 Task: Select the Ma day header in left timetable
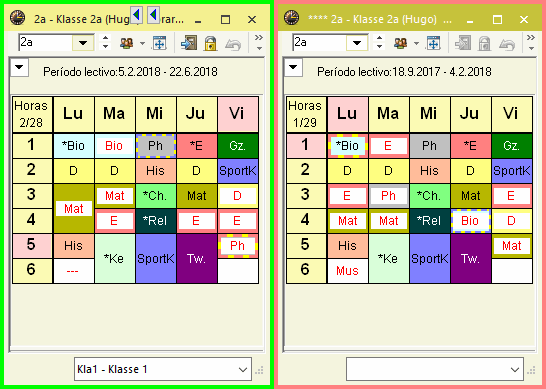pyautogui.click(x=115, y=114)
